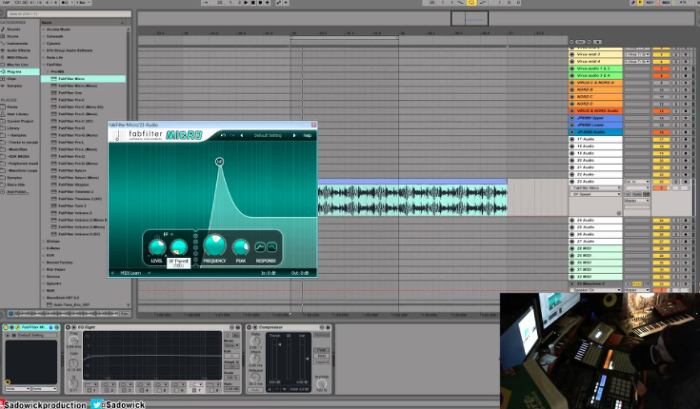Image resolution: width=700 pixels, height=409 pixels.
Task: Adjust the LEVEL knob in FabFilter Micro
Action: (x=157, y=247)
